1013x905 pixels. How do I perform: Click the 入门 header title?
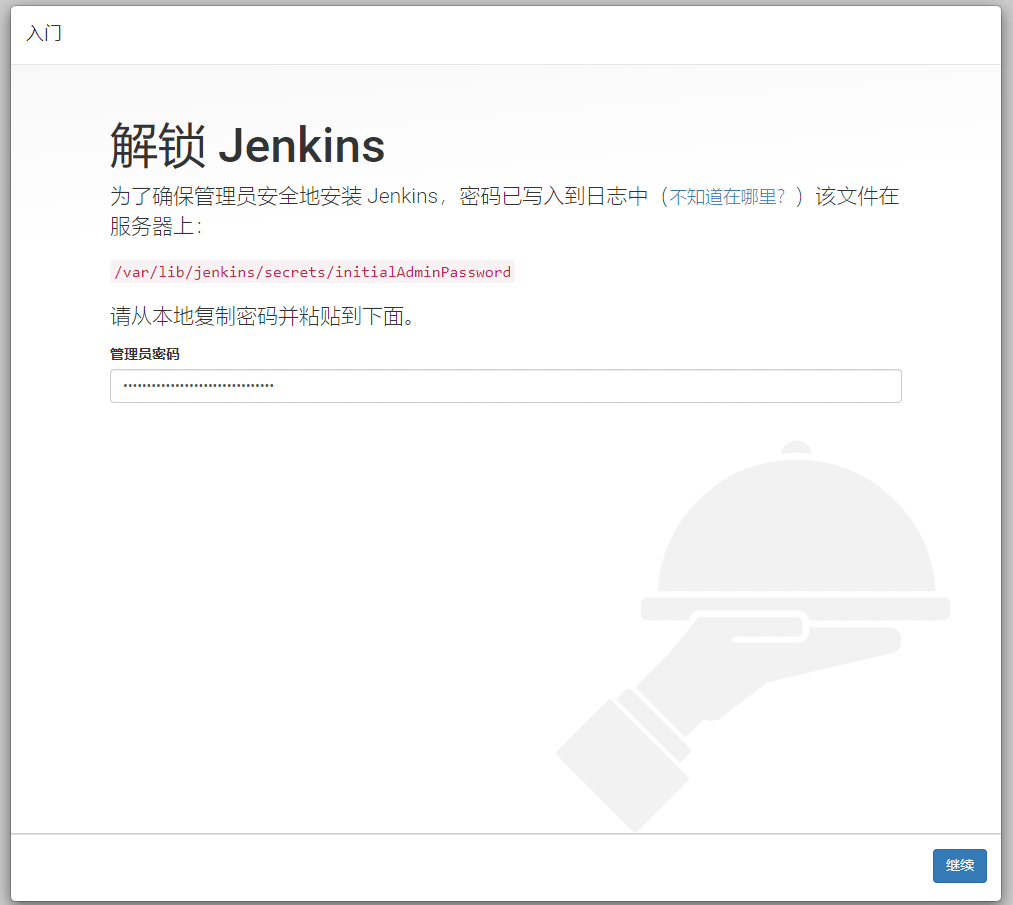click(x=43, y=33)
